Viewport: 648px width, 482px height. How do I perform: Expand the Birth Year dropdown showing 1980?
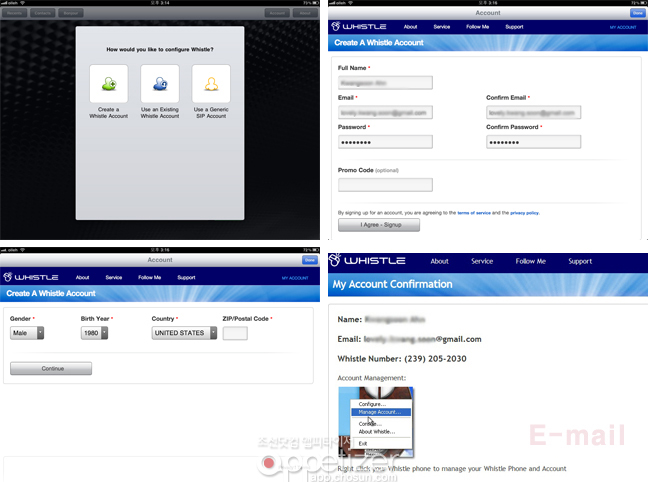pyautogui.click(x=94, y=333)
